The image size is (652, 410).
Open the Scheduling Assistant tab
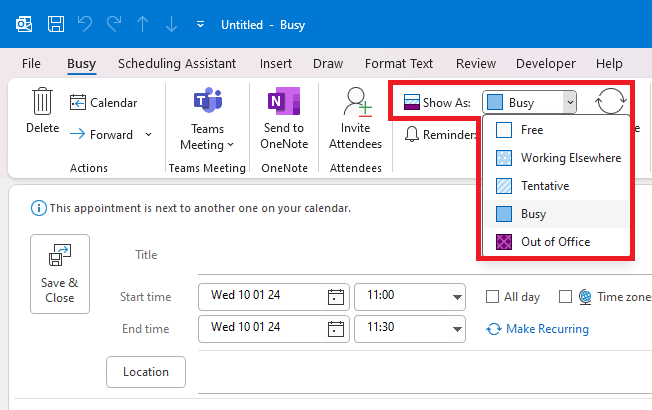coord(176,63)
